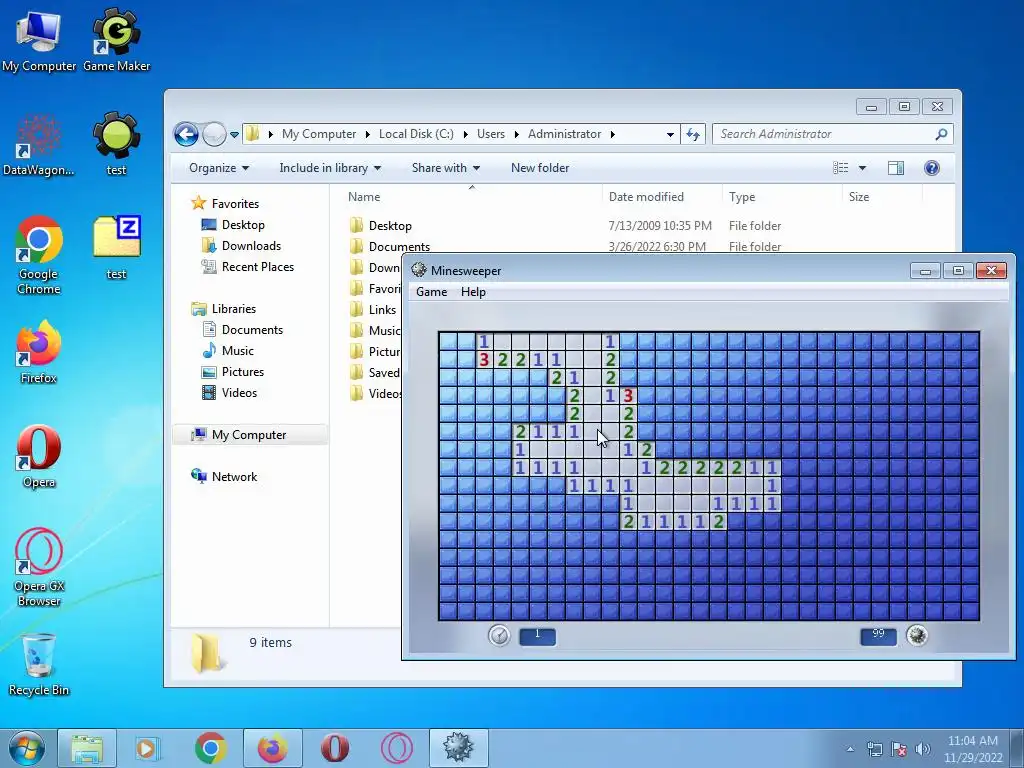Click Users breadcrumb in address bar
The height and width of the screenshot is (768, 1024).
point(490,134)
